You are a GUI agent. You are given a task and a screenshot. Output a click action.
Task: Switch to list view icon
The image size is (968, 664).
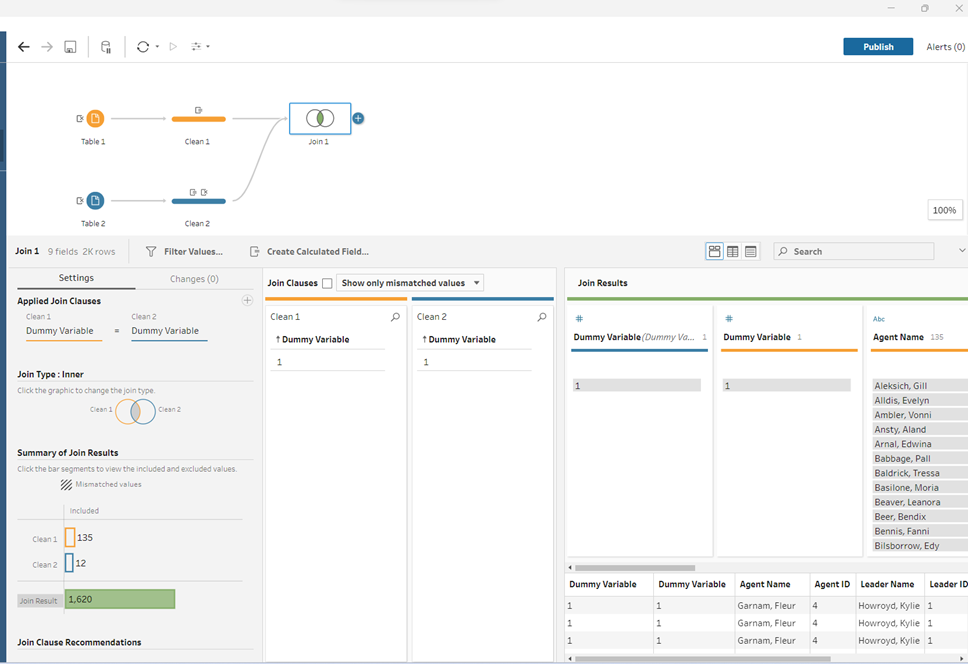point(751,251)
